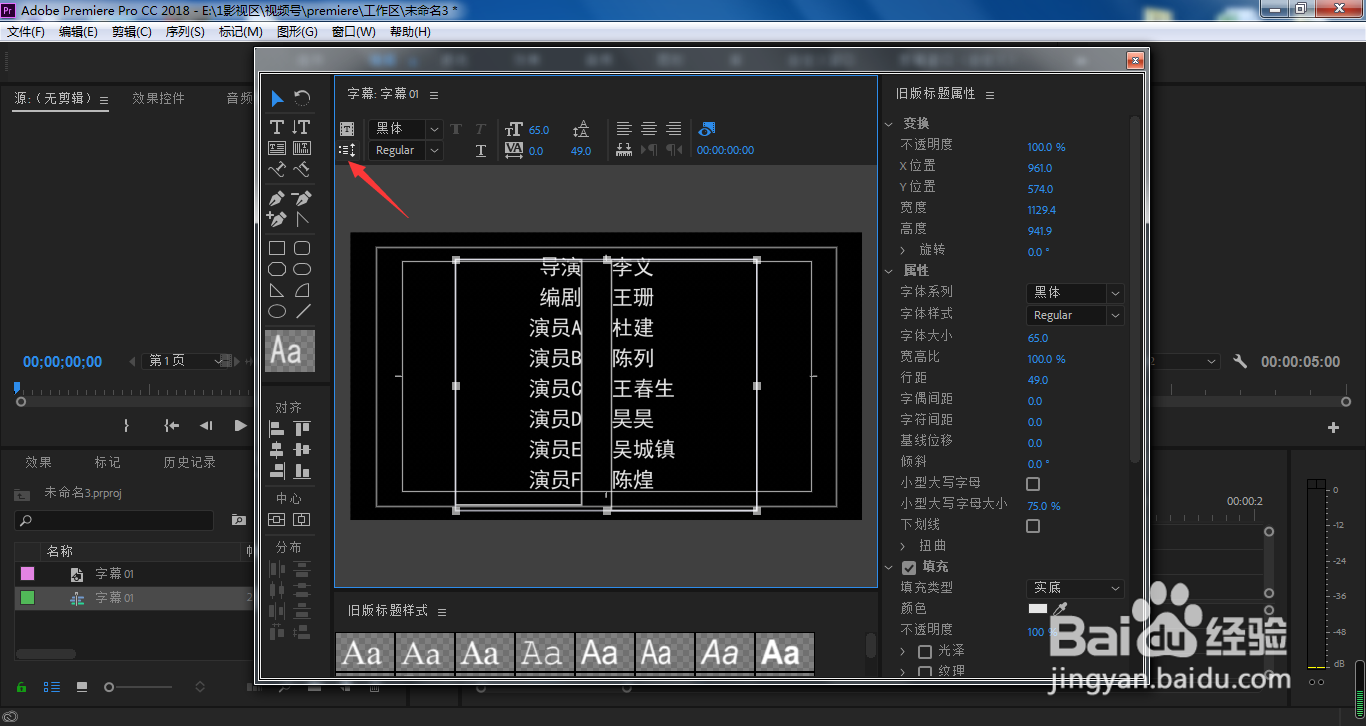
Task: Open the 编辑(E) menu
Action: [x=78, y=32]
